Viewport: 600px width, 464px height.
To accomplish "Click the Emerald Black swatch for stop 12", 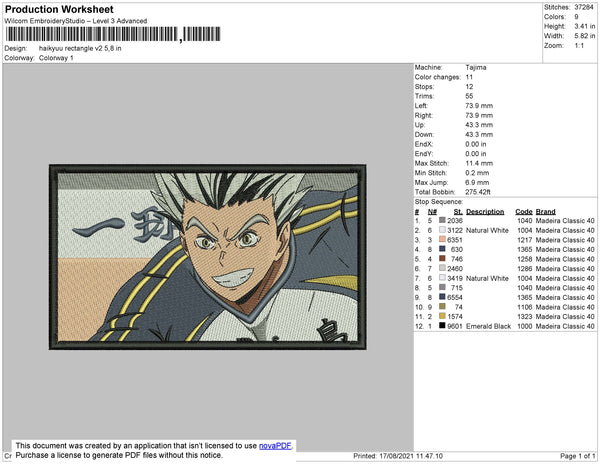I will click(x=442, y=326).
